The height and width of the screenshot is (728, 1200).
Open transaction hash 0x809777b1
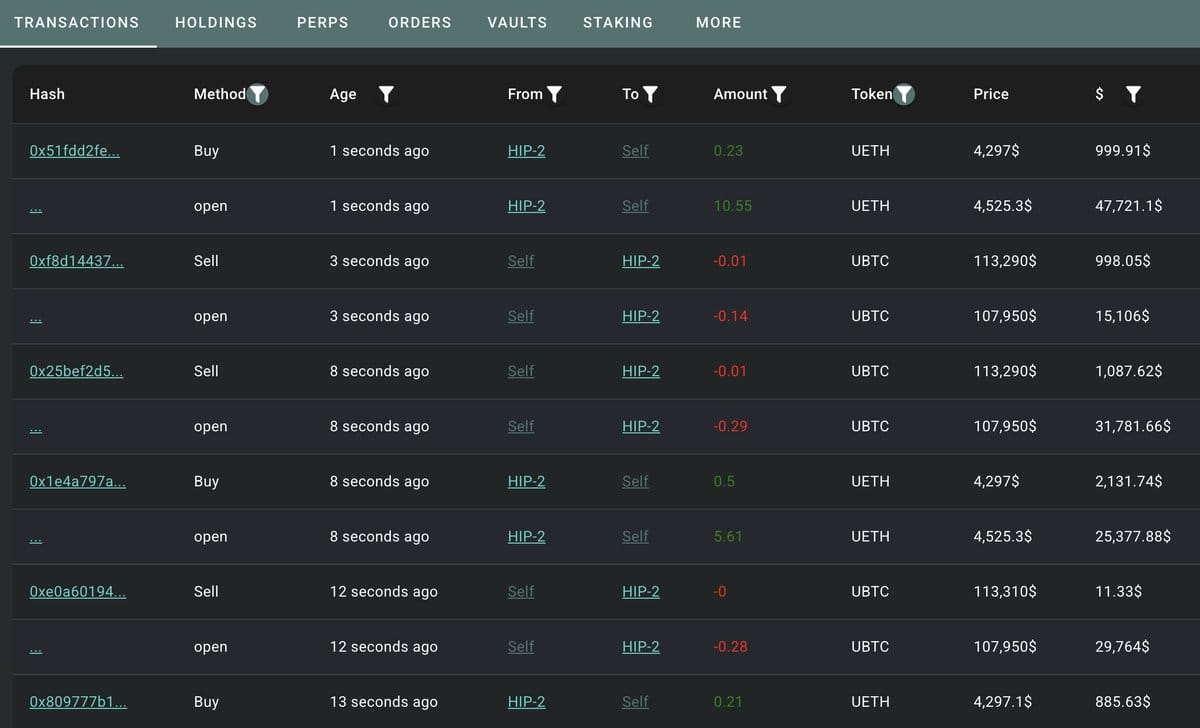[x=78, y=702]
